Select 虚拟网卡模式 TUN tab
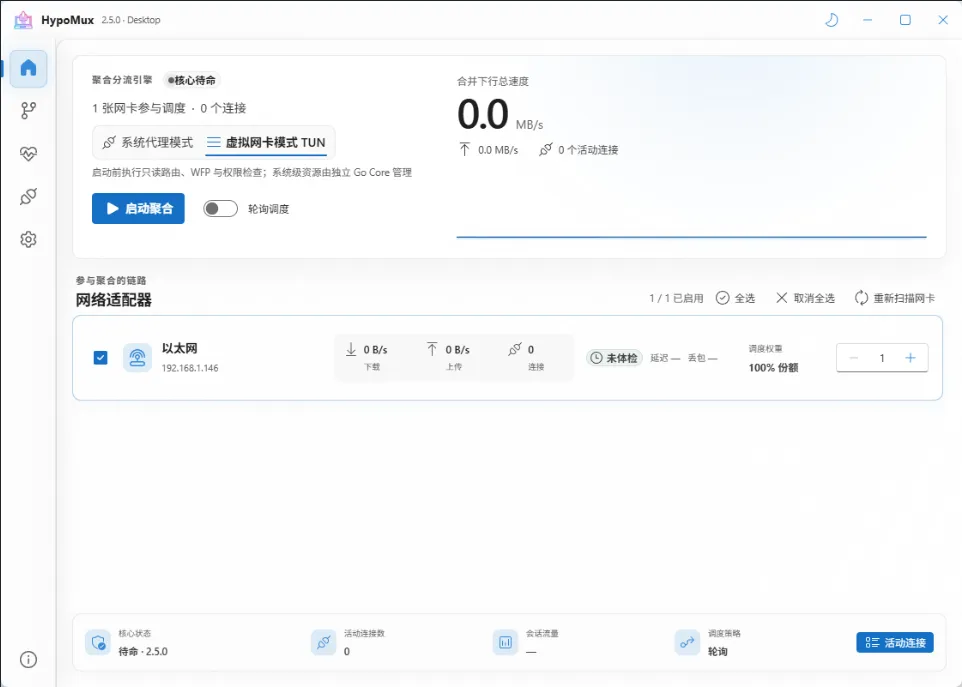 click(266, 142)
